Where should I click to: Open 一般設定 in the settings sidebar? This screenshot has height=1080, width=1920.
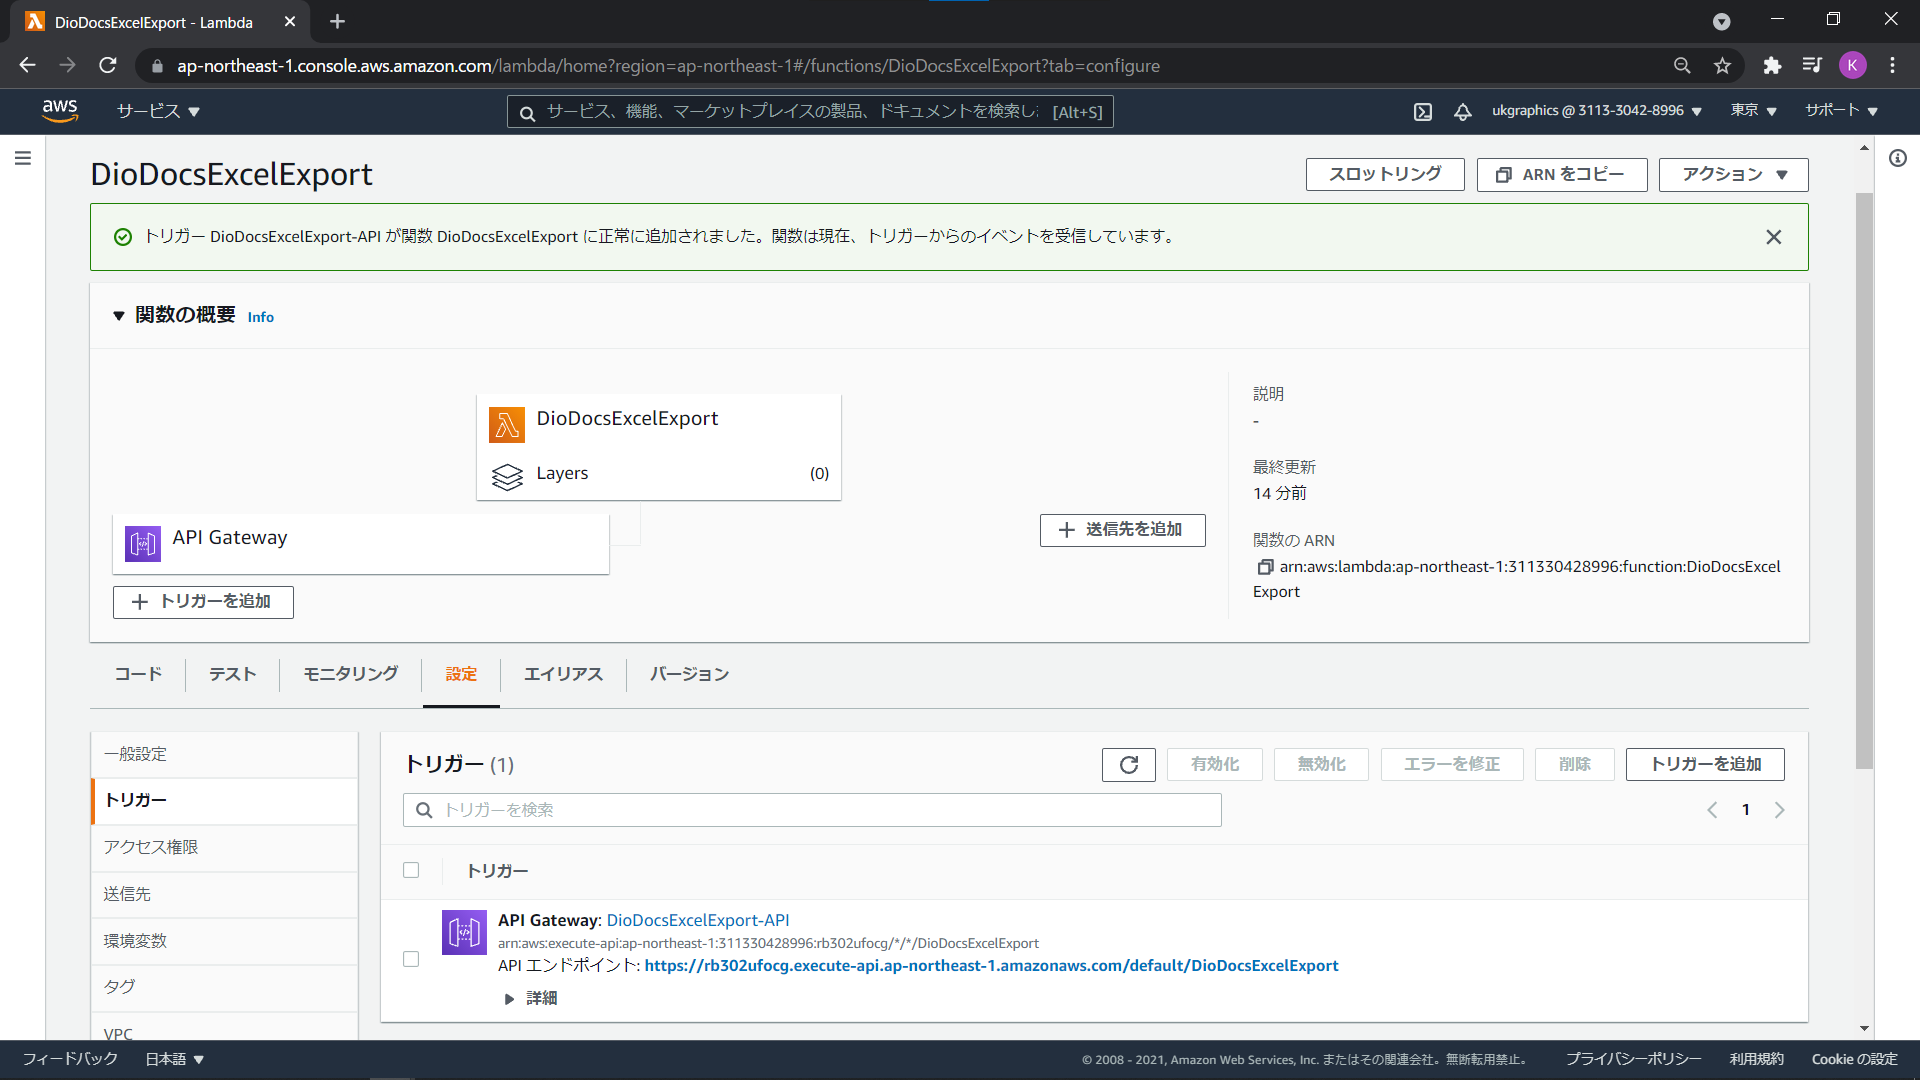coord(224,755)
